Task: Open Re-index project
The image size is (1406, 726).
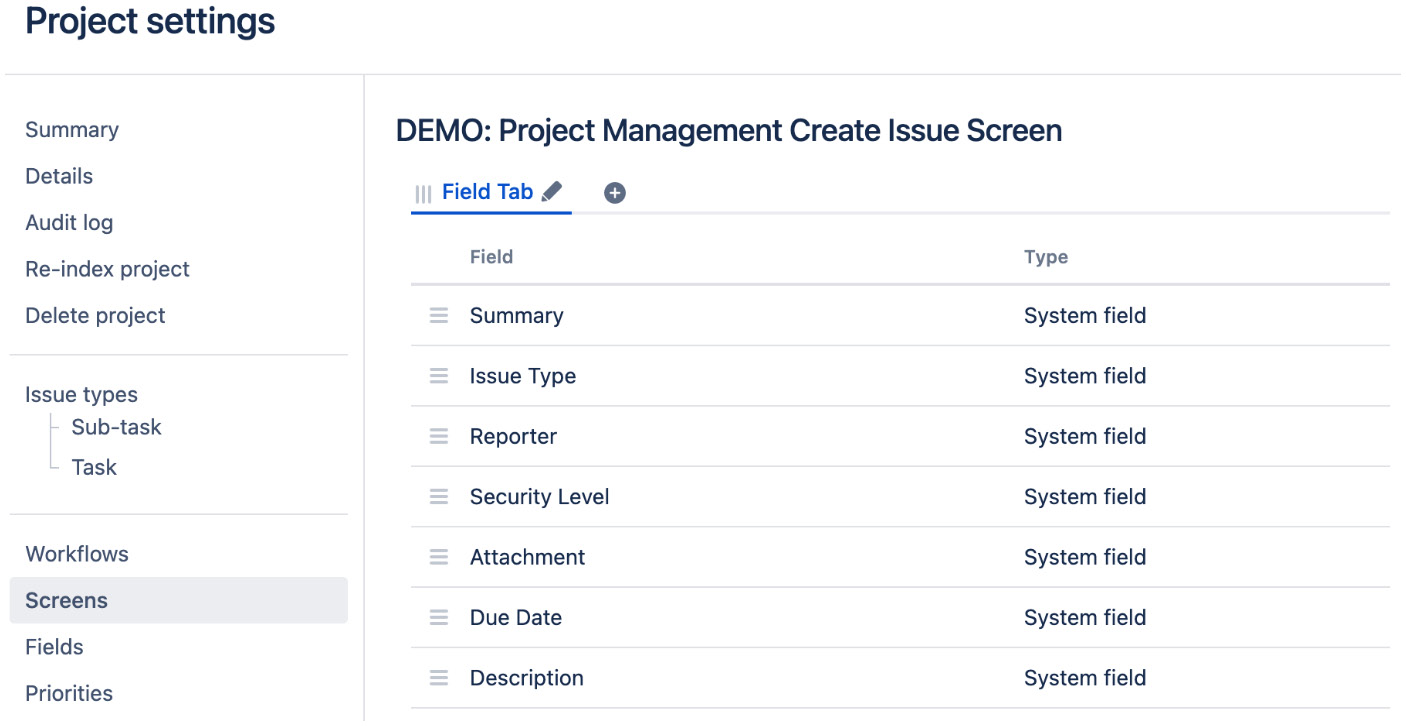Action: [x=107, y=269]
